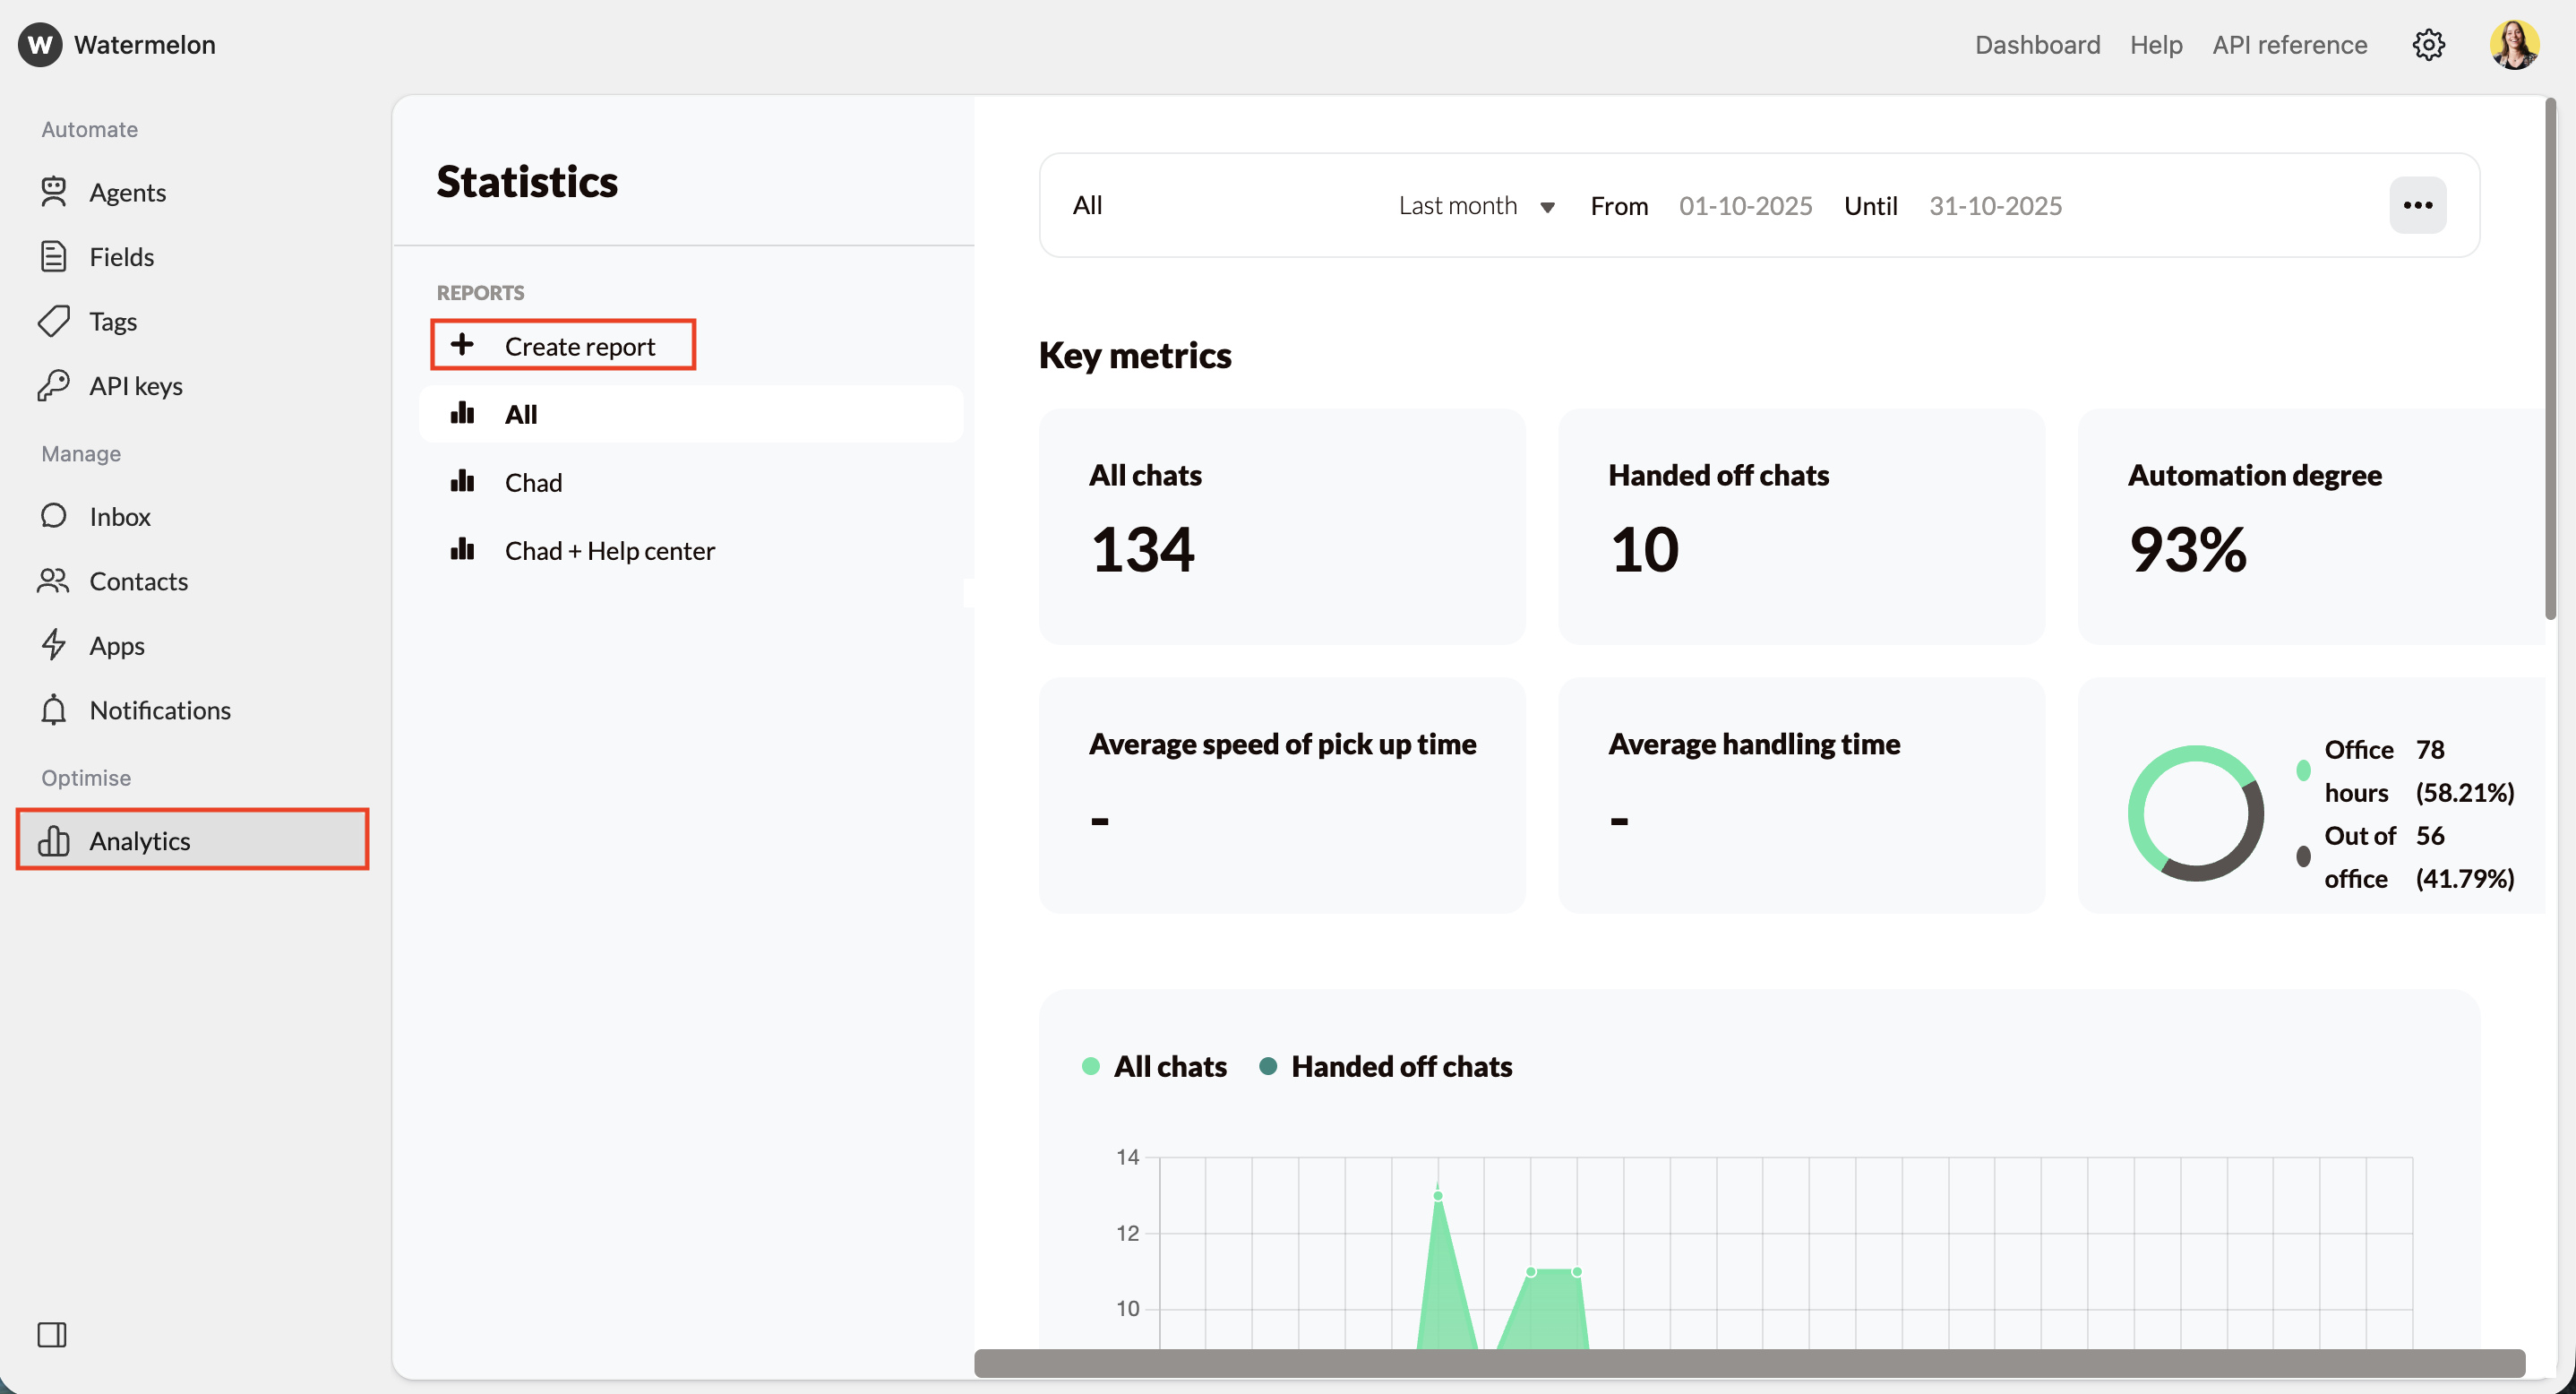Open Notifications settings
Viewport: 2576px width, 1394px height.
click(160, 710)
